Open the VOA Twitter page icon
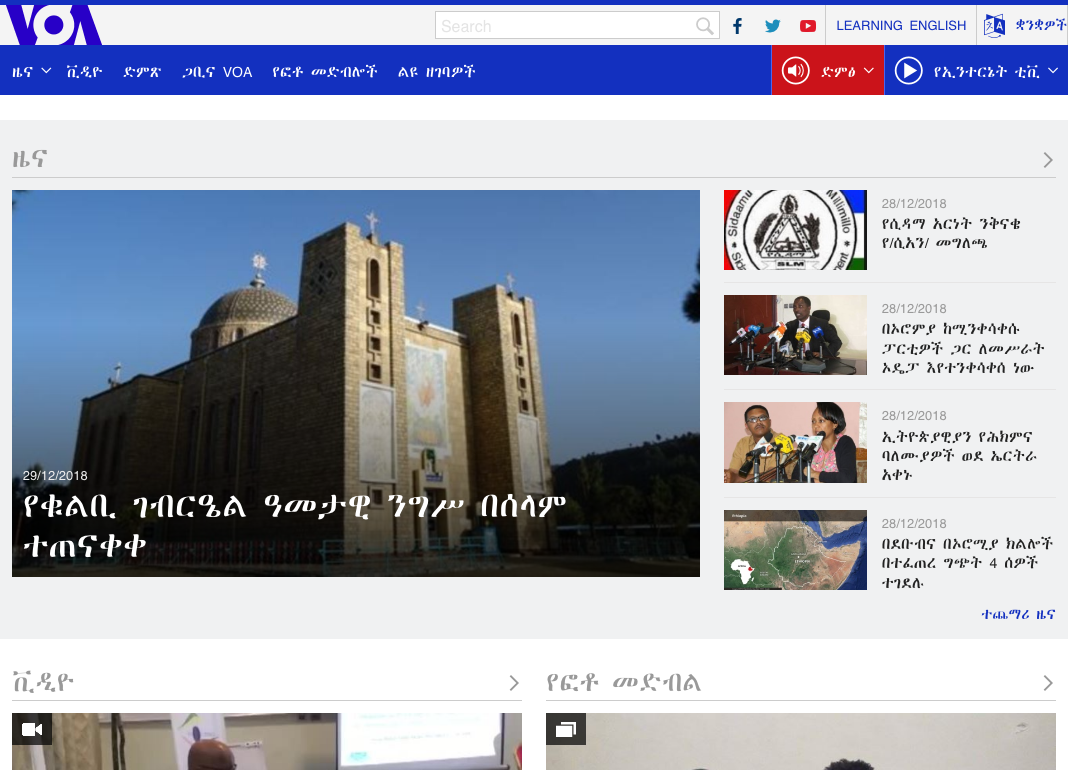 pyautogui.click(x=772, y=26)
